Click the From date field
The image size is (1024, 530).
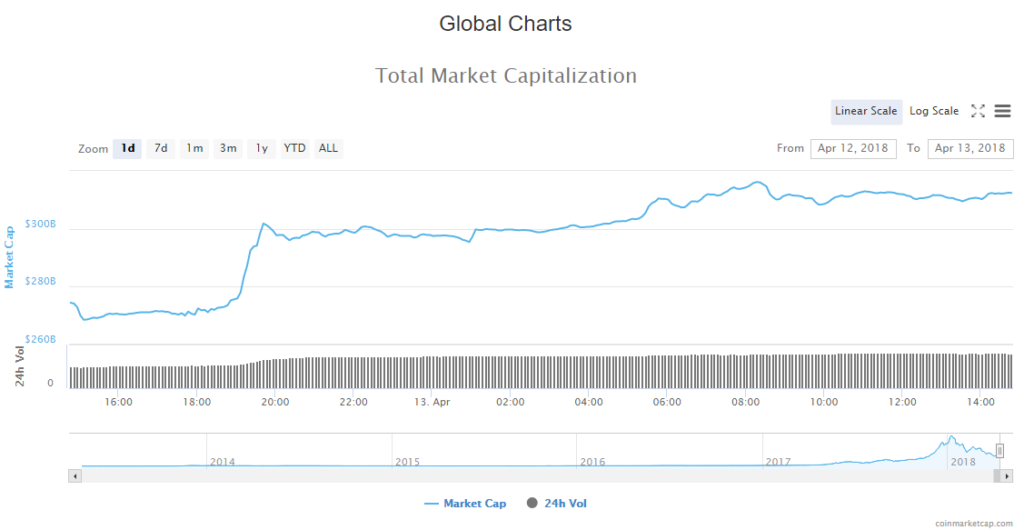pos(853,148)
